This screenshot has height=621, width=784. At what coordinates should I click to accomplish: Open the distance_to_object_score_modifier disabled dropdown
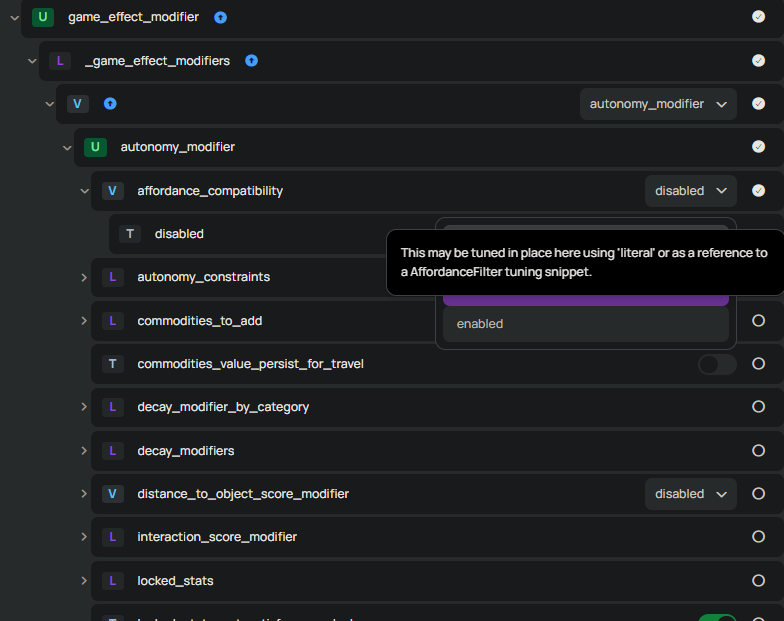(690, 494)
